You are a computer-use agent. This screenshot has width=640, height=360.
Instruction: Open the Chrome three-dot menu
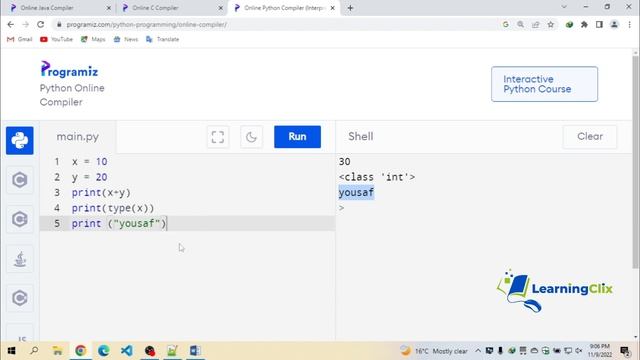pos(629,24)
